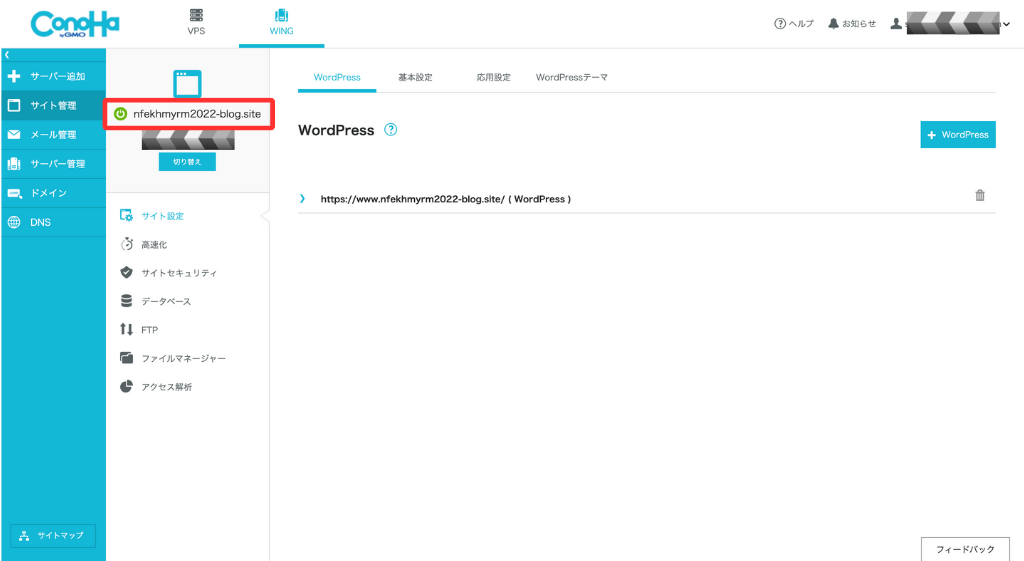Switch to WordPressテーマ tab
This screenshot has height=561, width=1024.
point(571,77)
